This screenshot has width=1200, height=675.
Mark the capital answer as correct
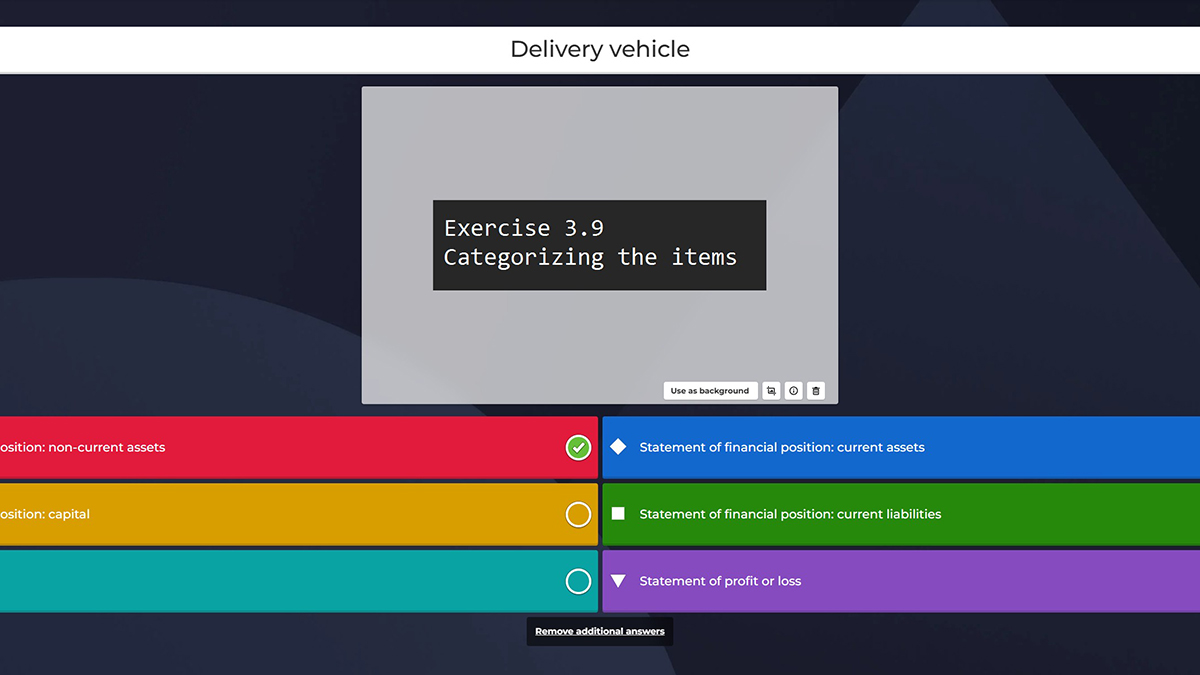coord(579,514)
